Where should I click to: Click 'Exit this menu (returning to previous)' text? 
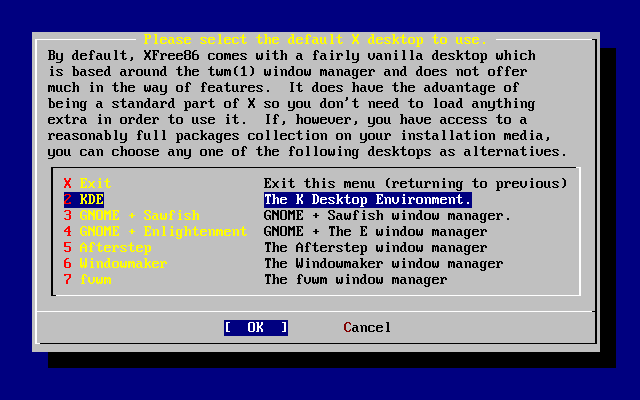[415, 184]
